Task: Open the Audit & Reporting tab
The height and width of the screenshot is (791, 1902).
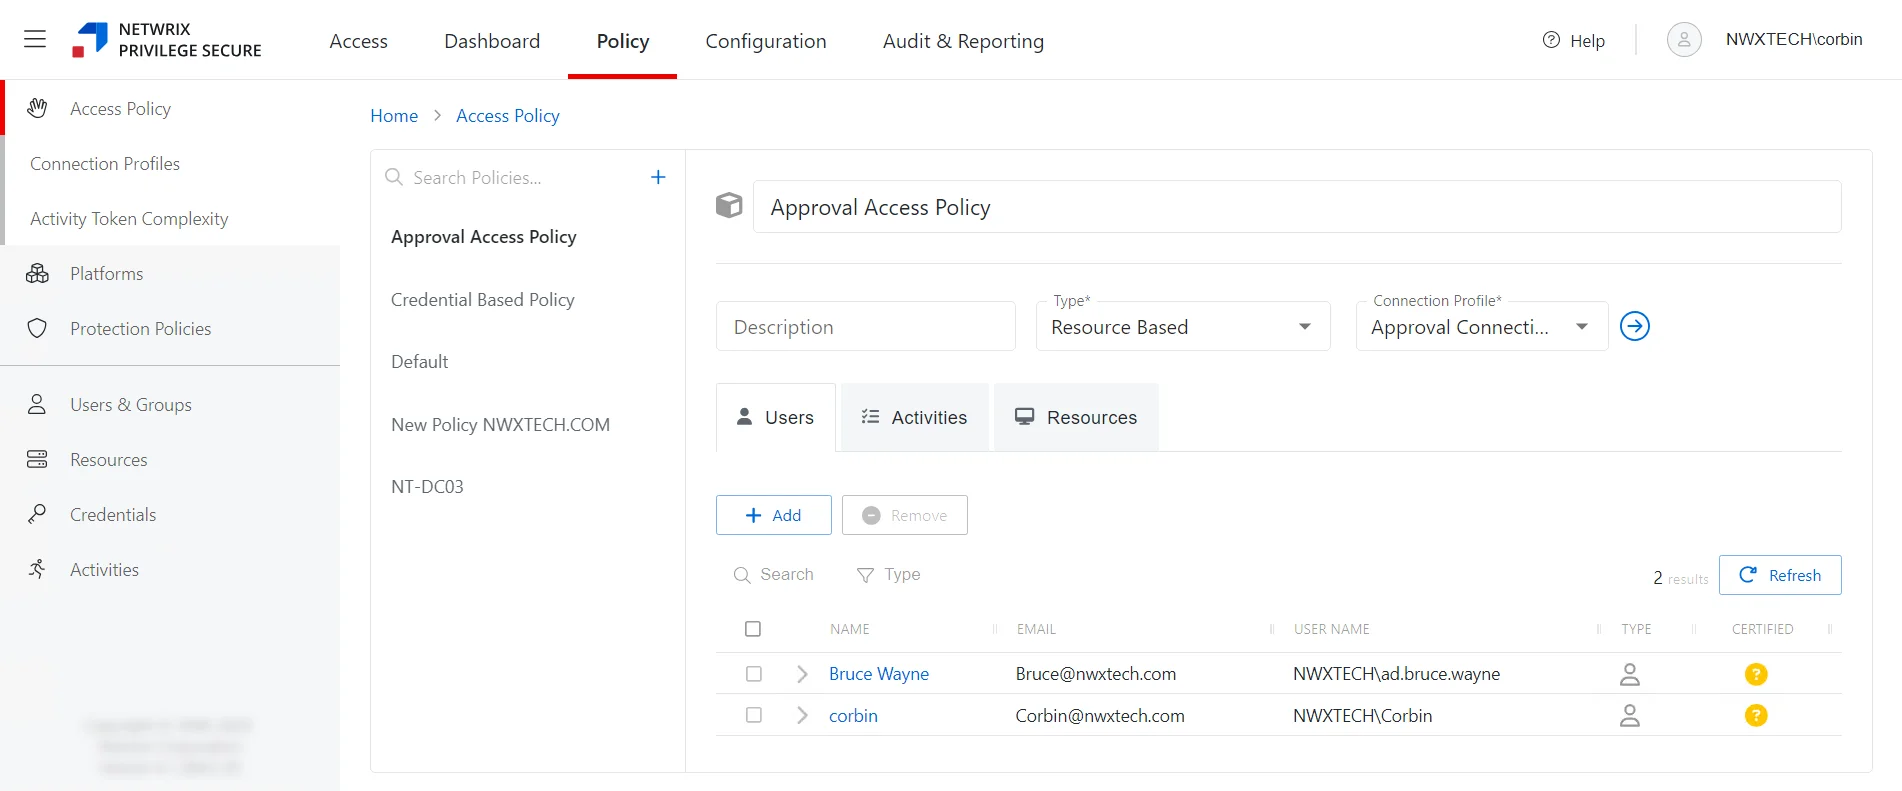Action: (x=963, y=41)
